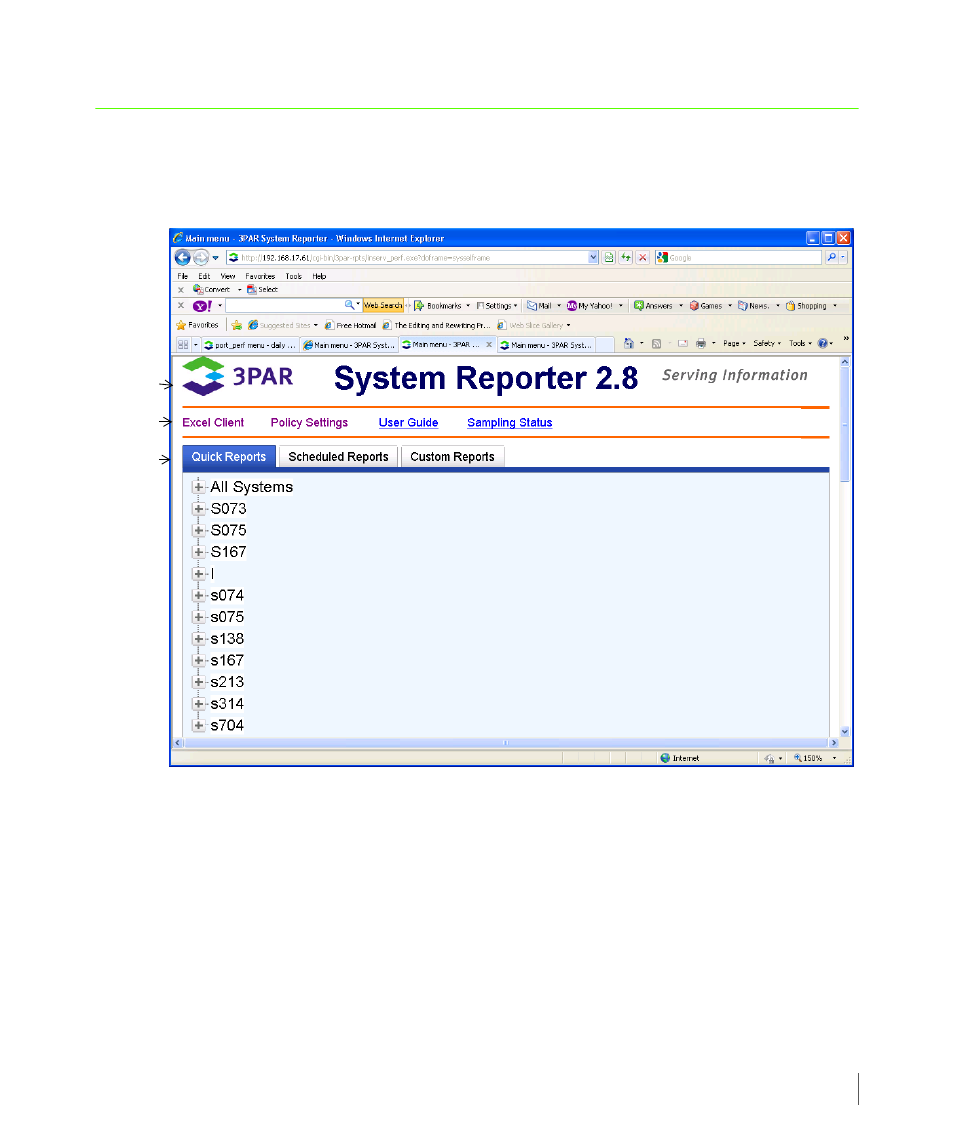The image size is (954, 1145).
Task: Switch to port_perf menu - daily browser tab
Action: click(250, 345)
